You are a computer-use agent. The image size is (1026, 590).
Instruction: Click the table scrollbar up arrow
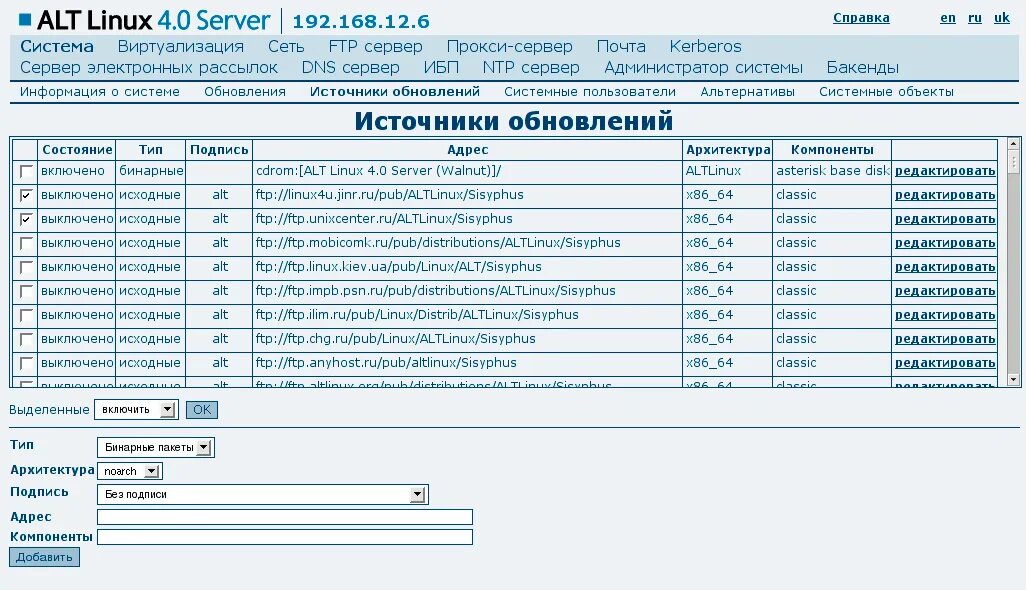click(1014, 143)
